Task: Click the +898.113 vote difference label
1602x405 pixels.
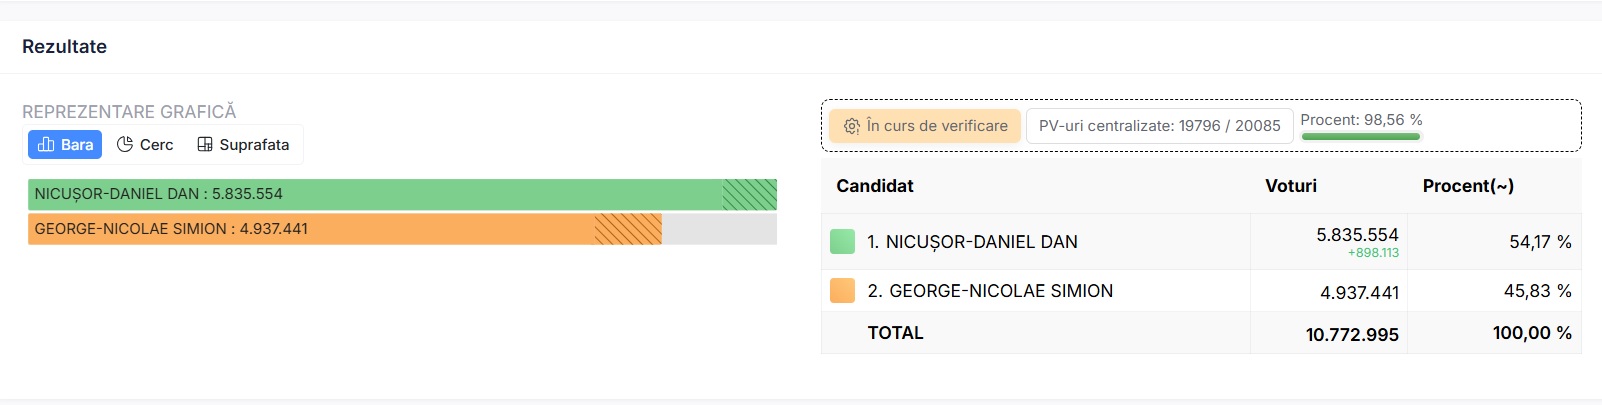Action: [1373, 253]
